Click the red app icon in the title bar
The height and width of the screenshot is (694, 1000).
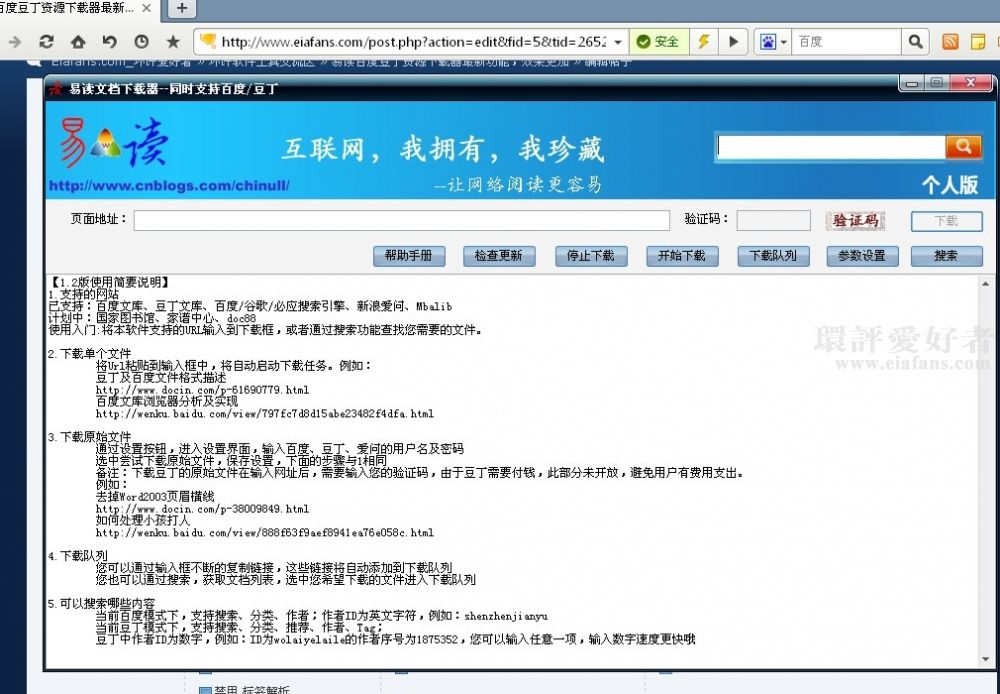[56, 89]
